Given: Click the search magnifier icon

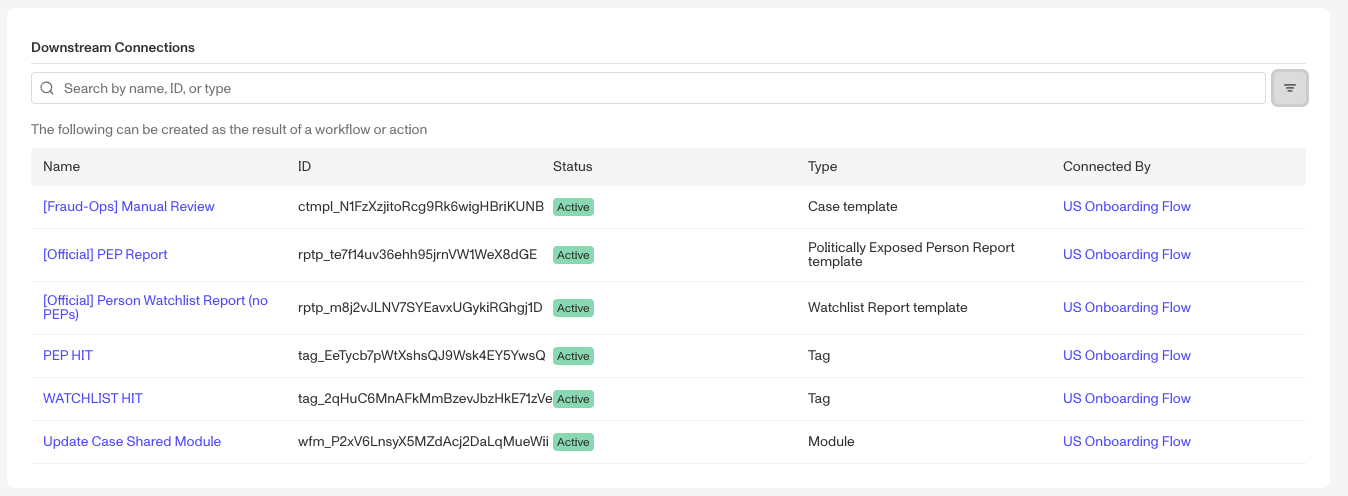Looking at the screenshot, I should tap(47, 88).
